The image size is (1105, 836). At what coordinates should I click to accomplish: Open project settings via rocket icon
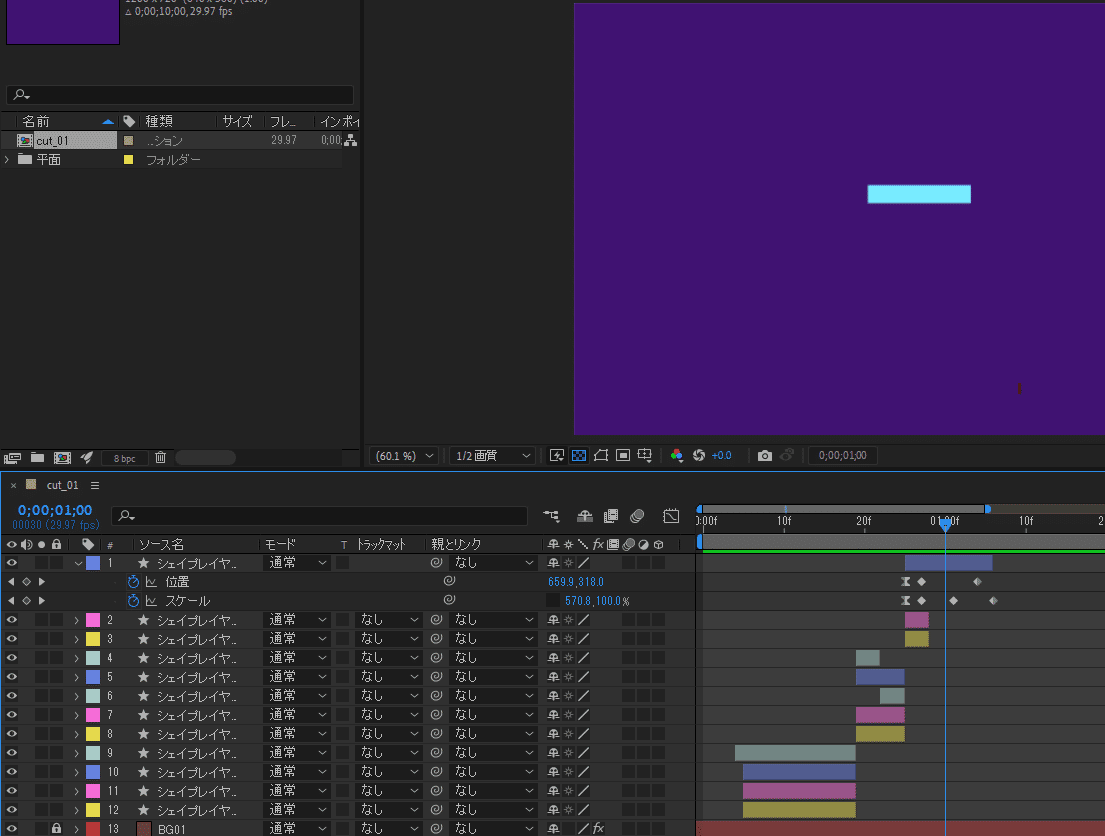87,457
